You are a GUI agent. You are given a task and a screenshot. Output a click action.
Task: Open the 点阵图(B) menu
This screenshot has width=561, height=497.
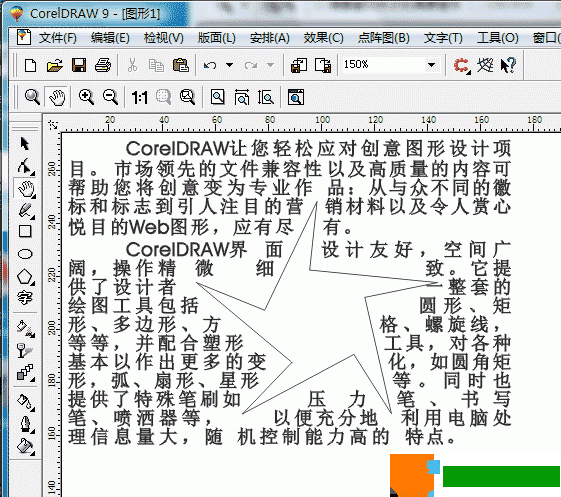point(384,38)
